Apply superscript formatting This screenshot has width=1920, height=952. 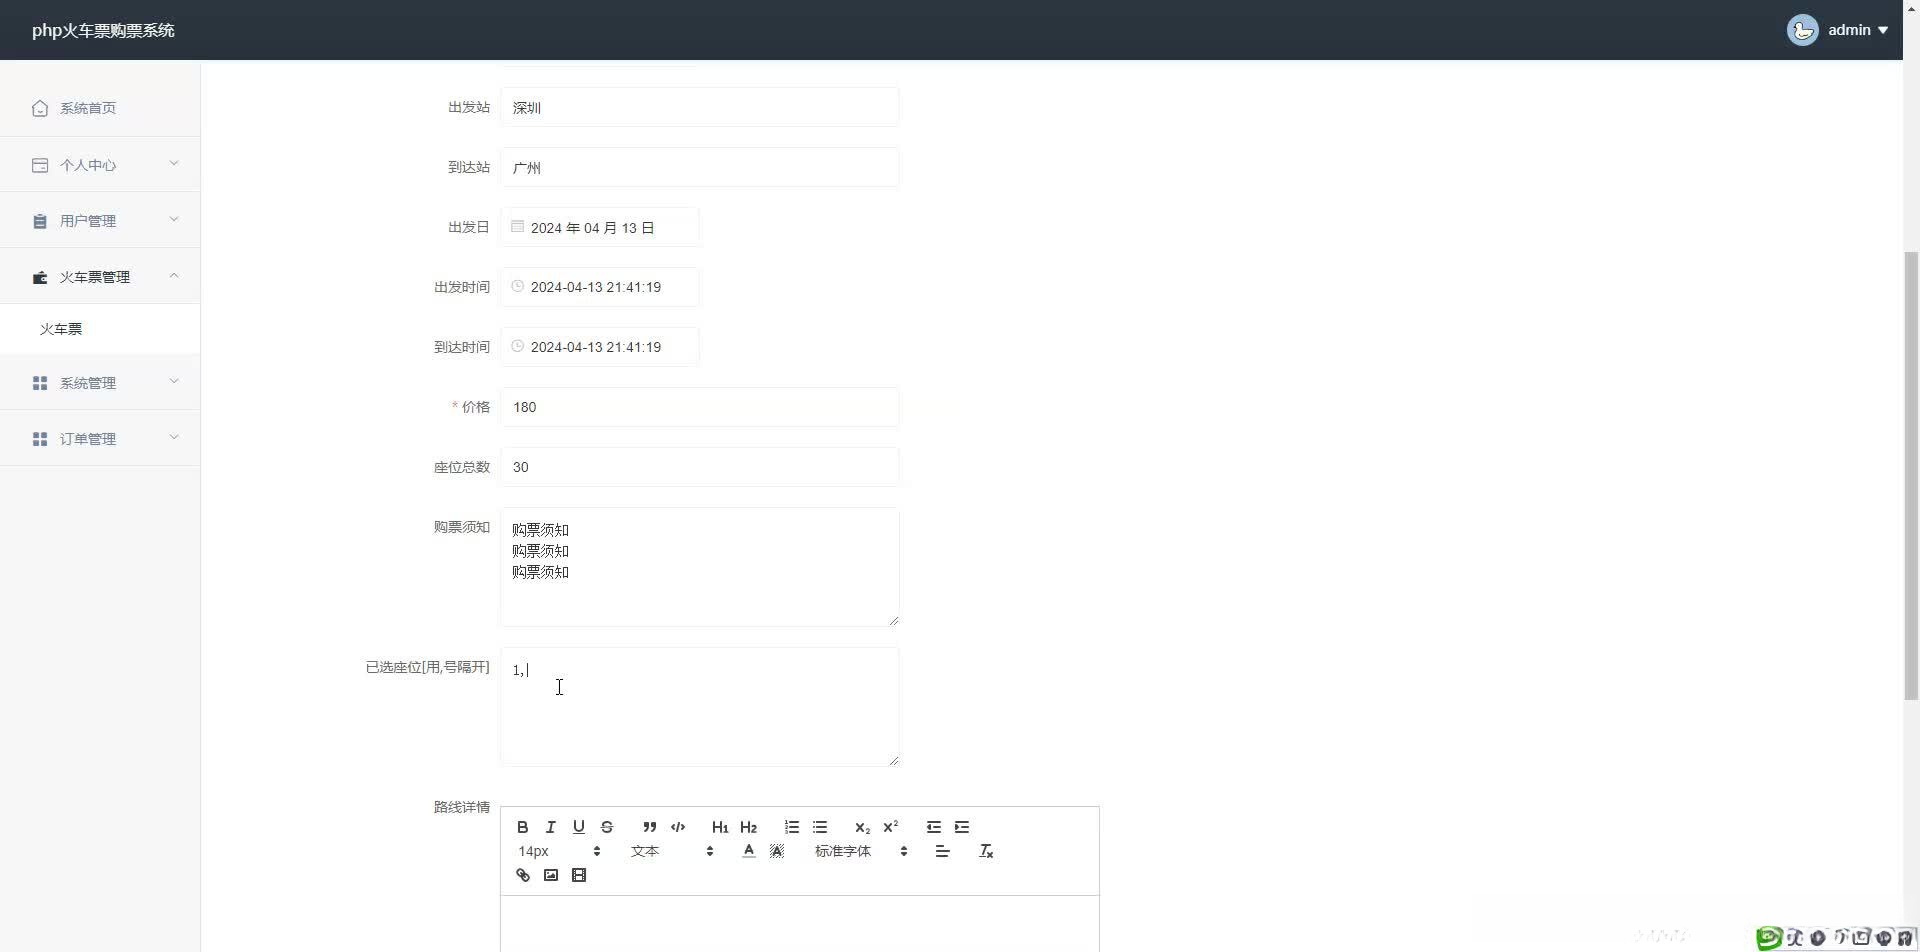[890, 827]
